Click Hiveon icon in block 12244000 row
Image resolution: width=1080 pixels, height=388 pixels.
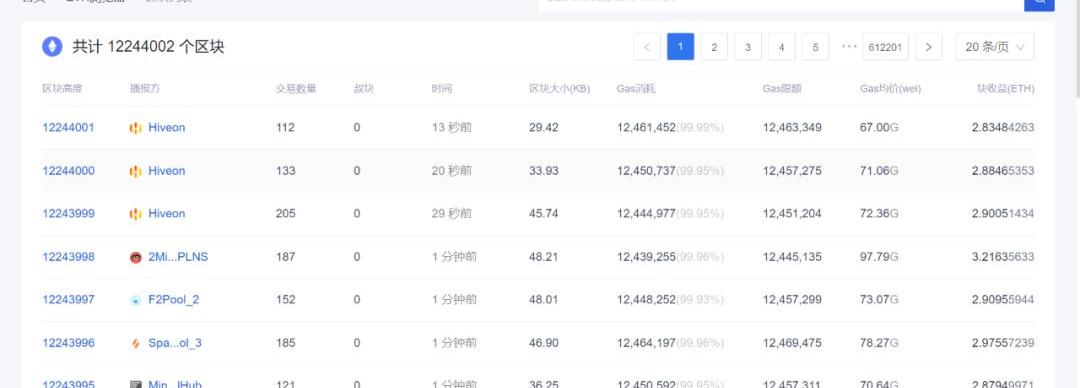click(136, 171)
